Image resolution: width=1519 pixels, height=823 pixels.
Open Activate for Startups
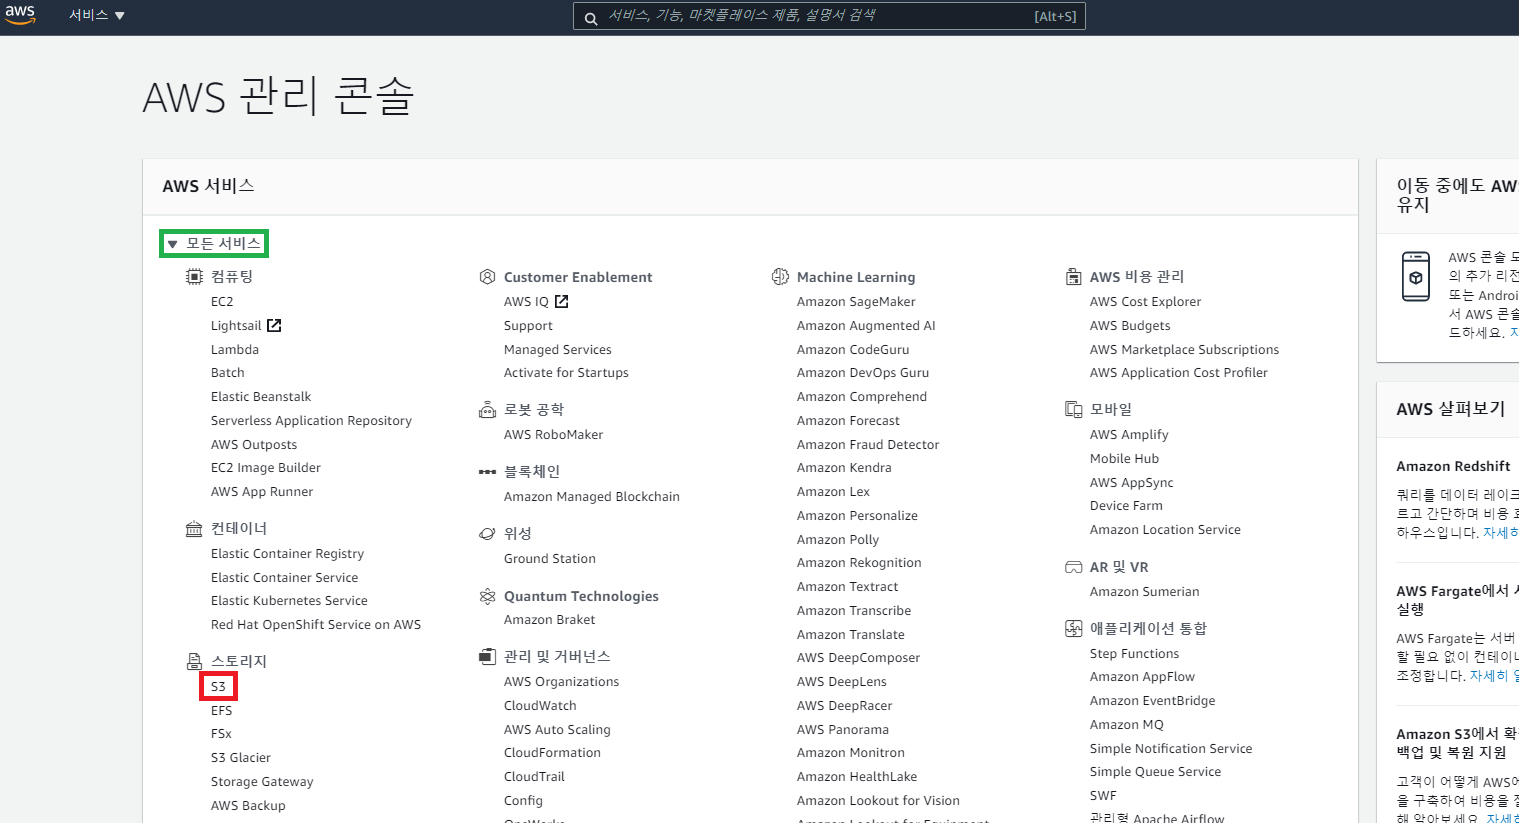tap(566, 373)
